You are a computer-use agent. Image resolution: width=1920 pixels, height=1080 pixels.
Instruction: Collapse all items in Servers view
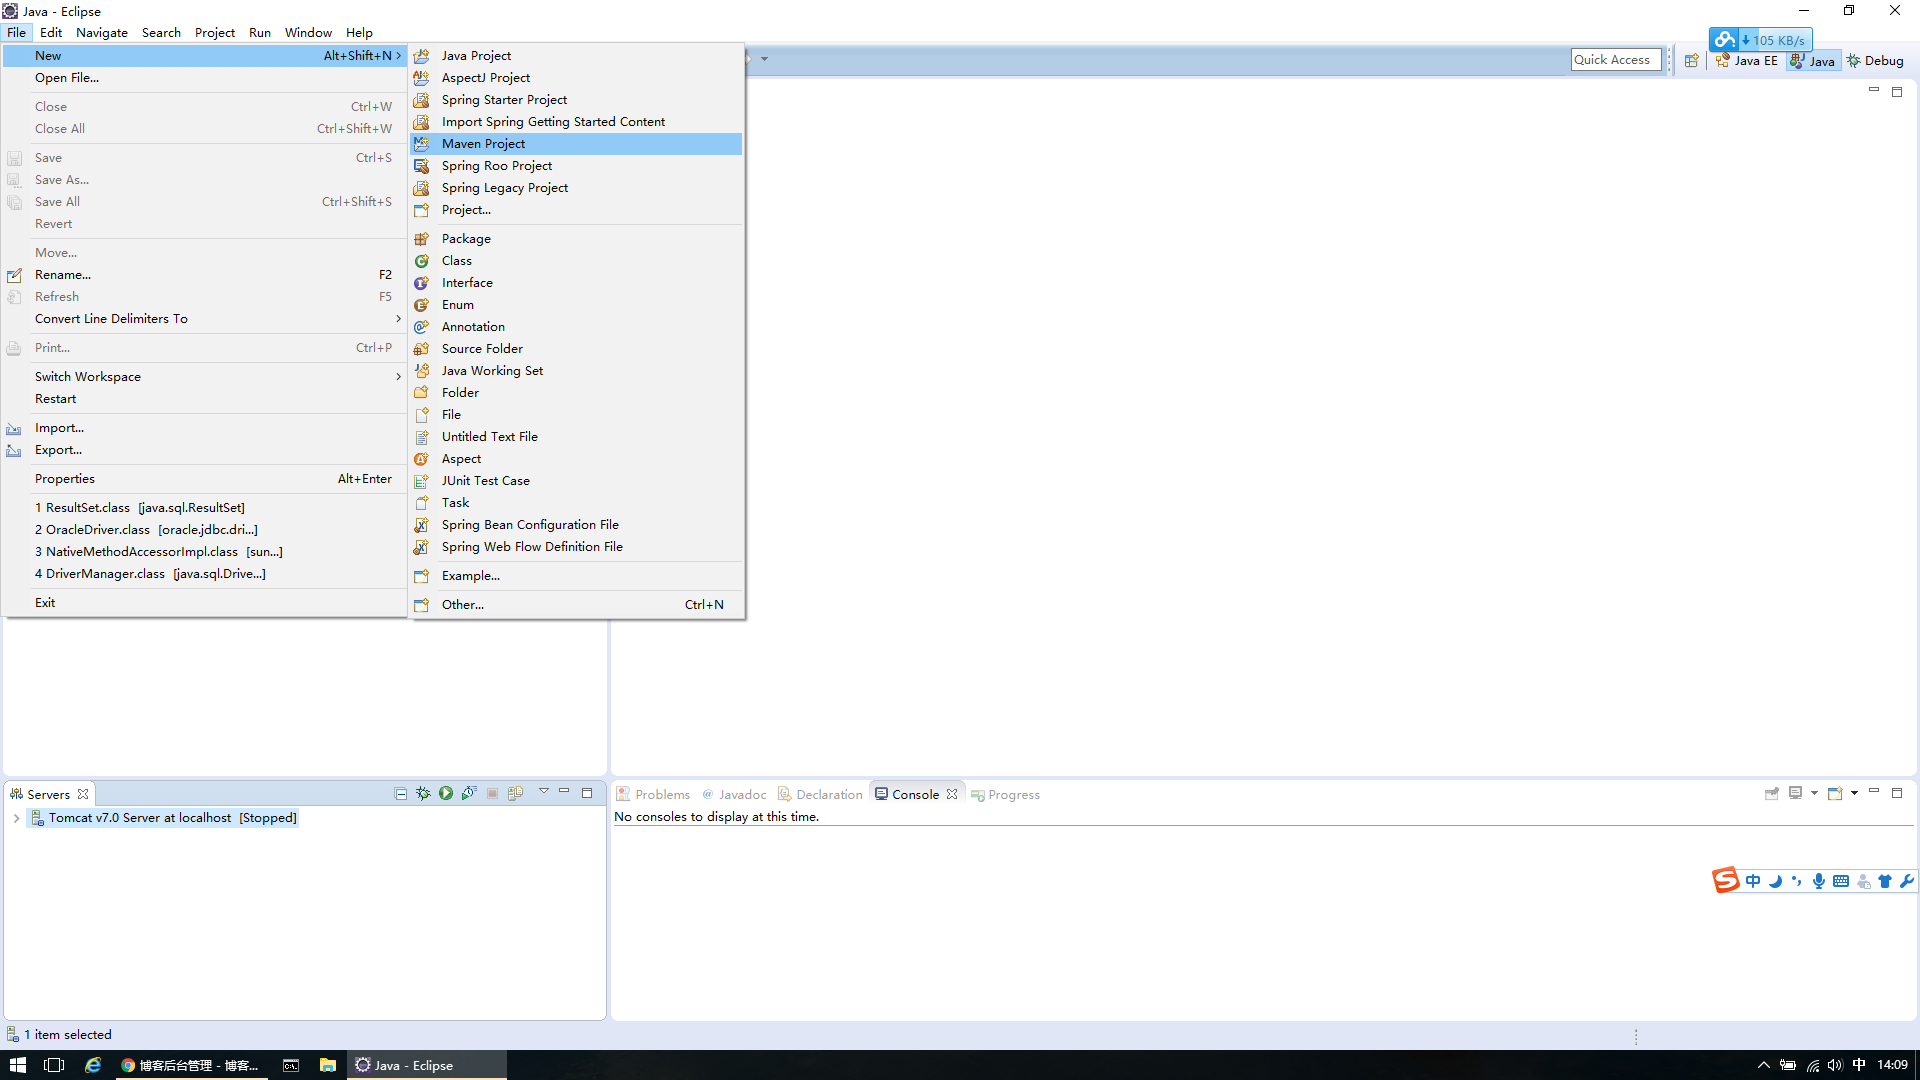point(401,793)
